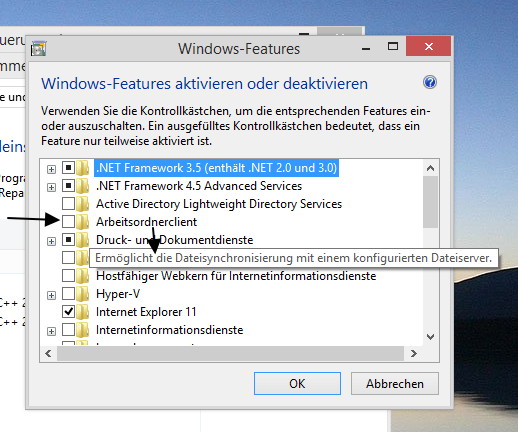Enable Hostfähiger Webkern für Internetinformationsdienste checkbox

click(x=68, y=275)
